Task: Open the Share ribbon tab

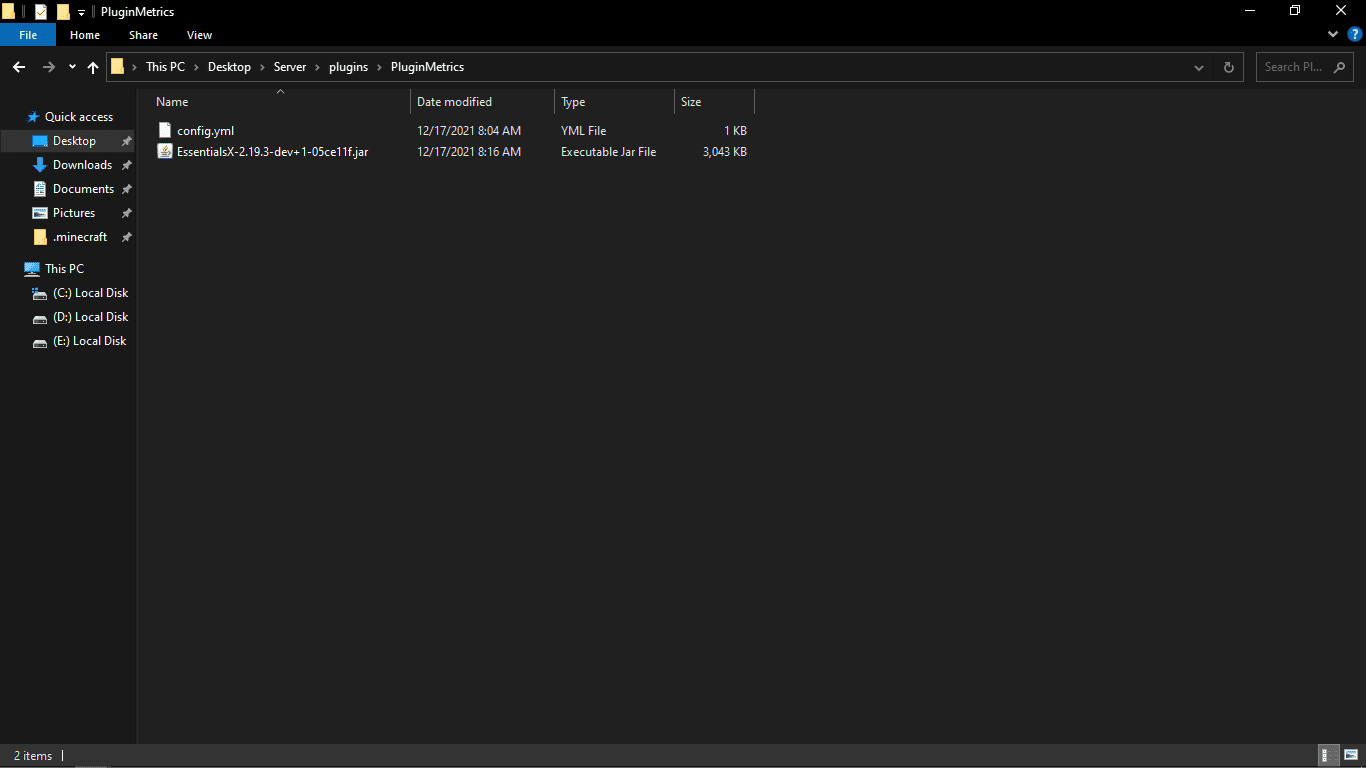Action: point(143,35)
